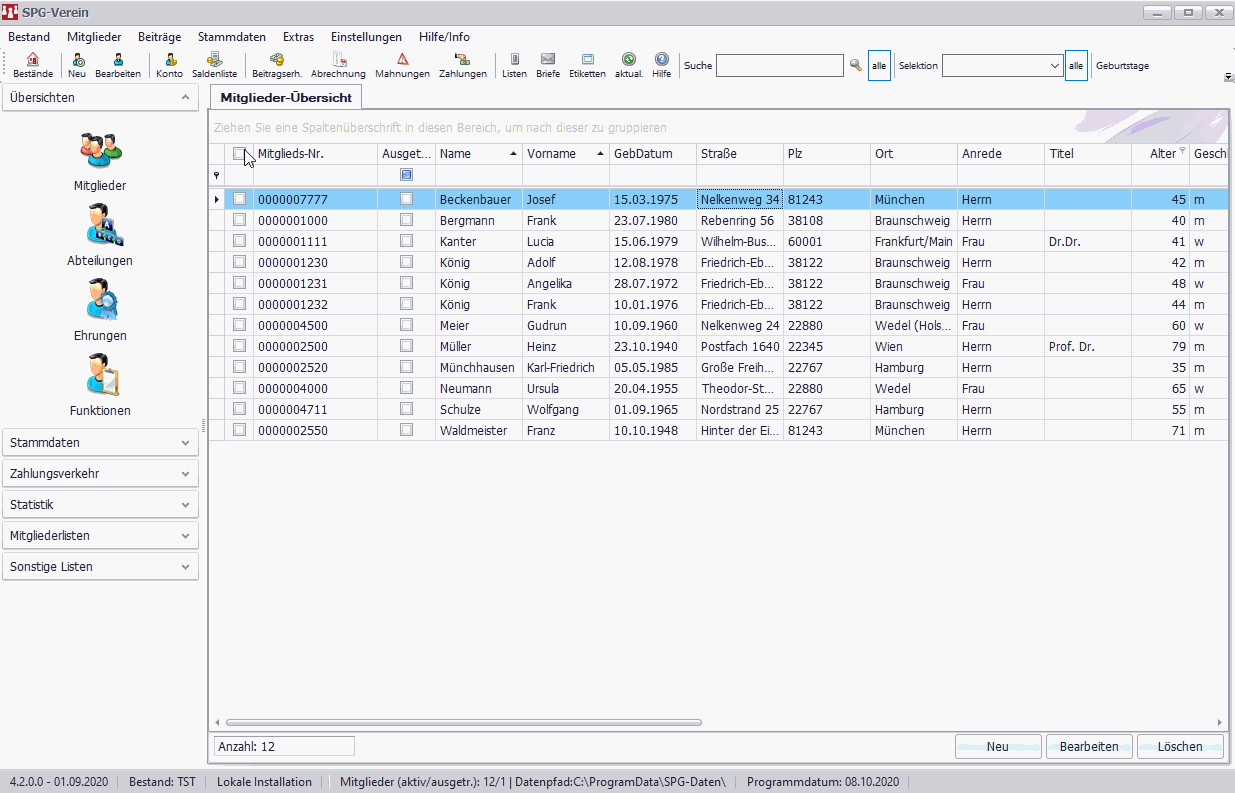Click the Etiketten toolbar icon
The image size is (1235, 793).
(587, 65)
